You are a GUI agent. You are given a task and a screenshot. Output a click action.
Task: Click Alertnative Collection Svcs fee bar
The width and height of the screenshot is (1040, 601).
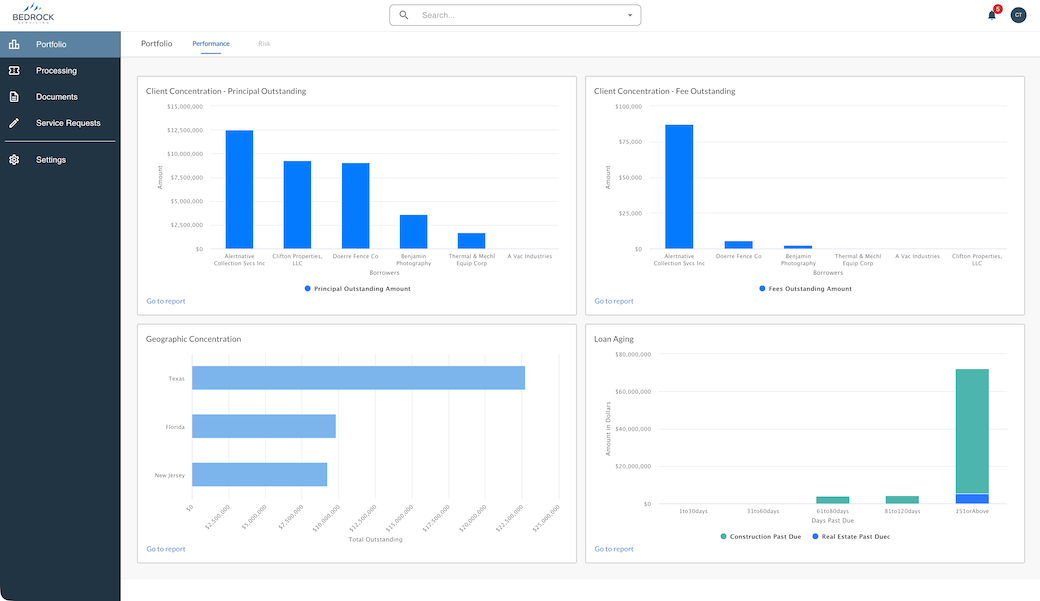coord(679,186)
